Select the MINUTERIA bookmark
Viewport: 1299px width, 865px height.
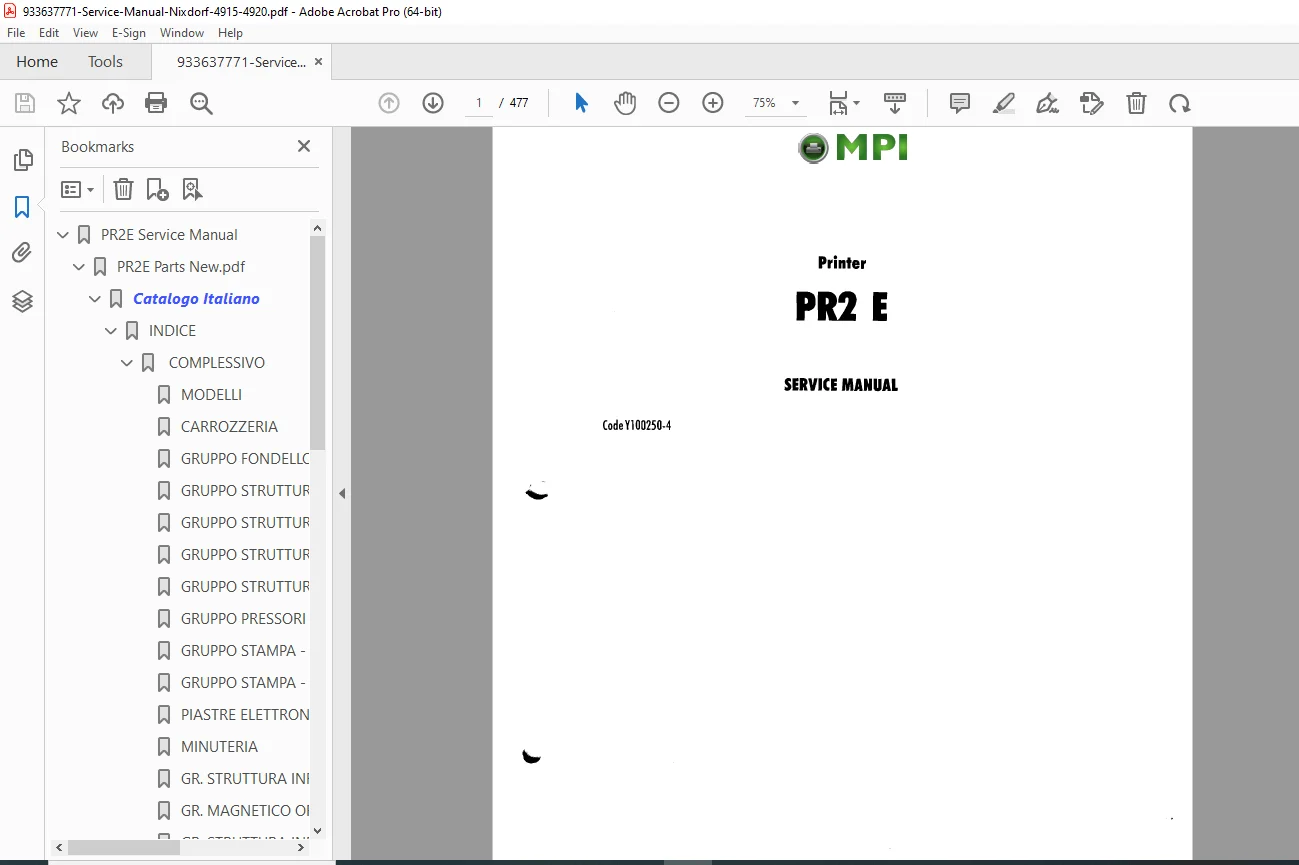click(x=219, y=747)
